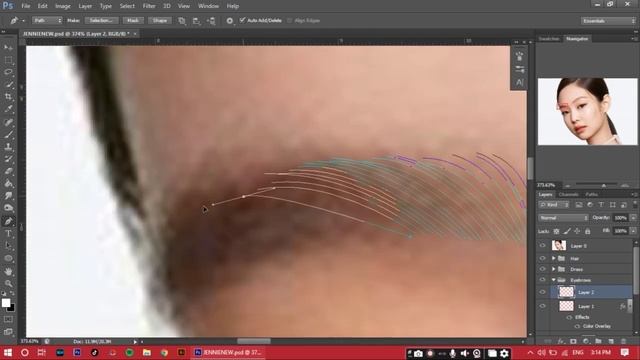Viewport: 640px width, 360px height.
Task: Open the File menu
Action: click(26, 6)
